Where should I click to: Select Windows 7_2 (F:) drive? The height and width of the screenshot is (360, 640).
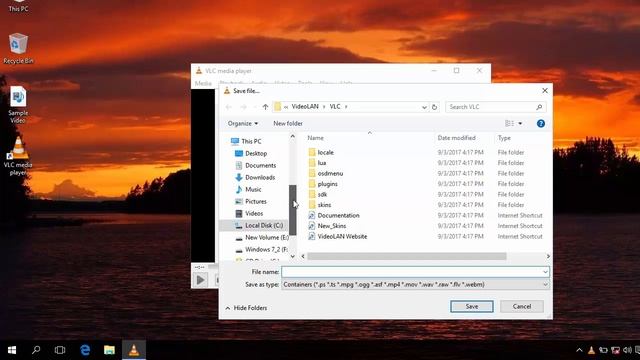pos(262,249)
